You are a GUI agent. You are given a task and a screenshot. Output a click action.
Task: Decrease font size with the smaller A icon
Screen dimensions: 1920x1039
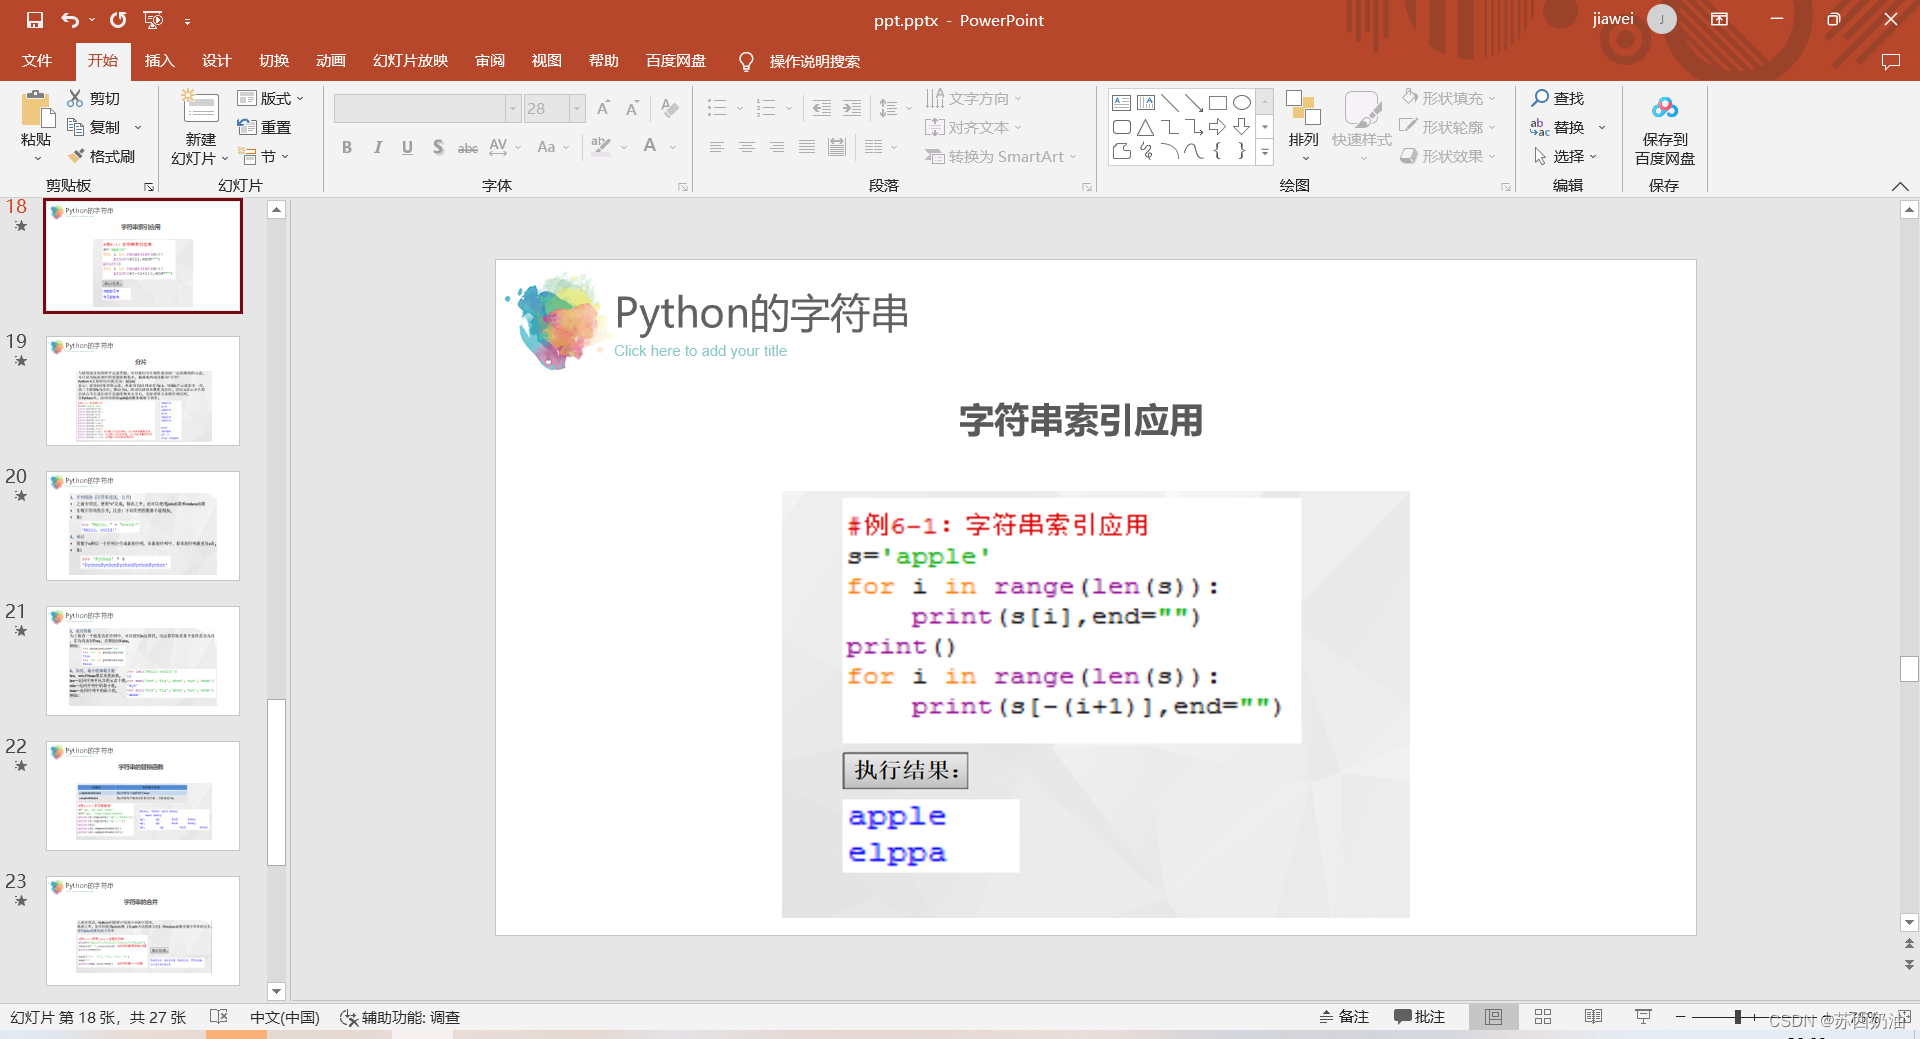632,108
